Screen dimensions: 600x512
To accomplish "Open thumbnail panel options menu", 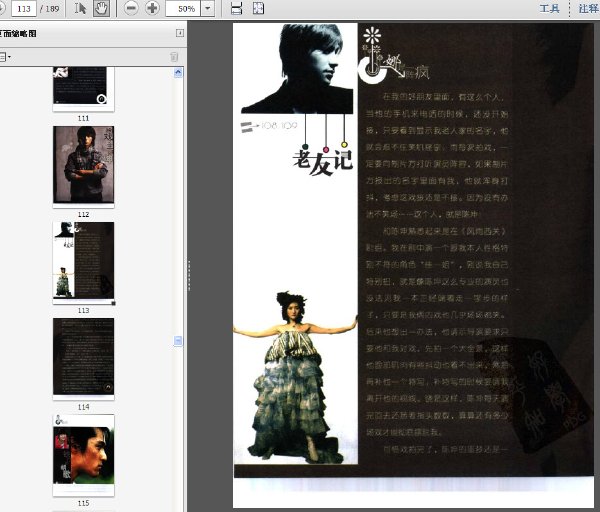I will [x=5, y=57].
